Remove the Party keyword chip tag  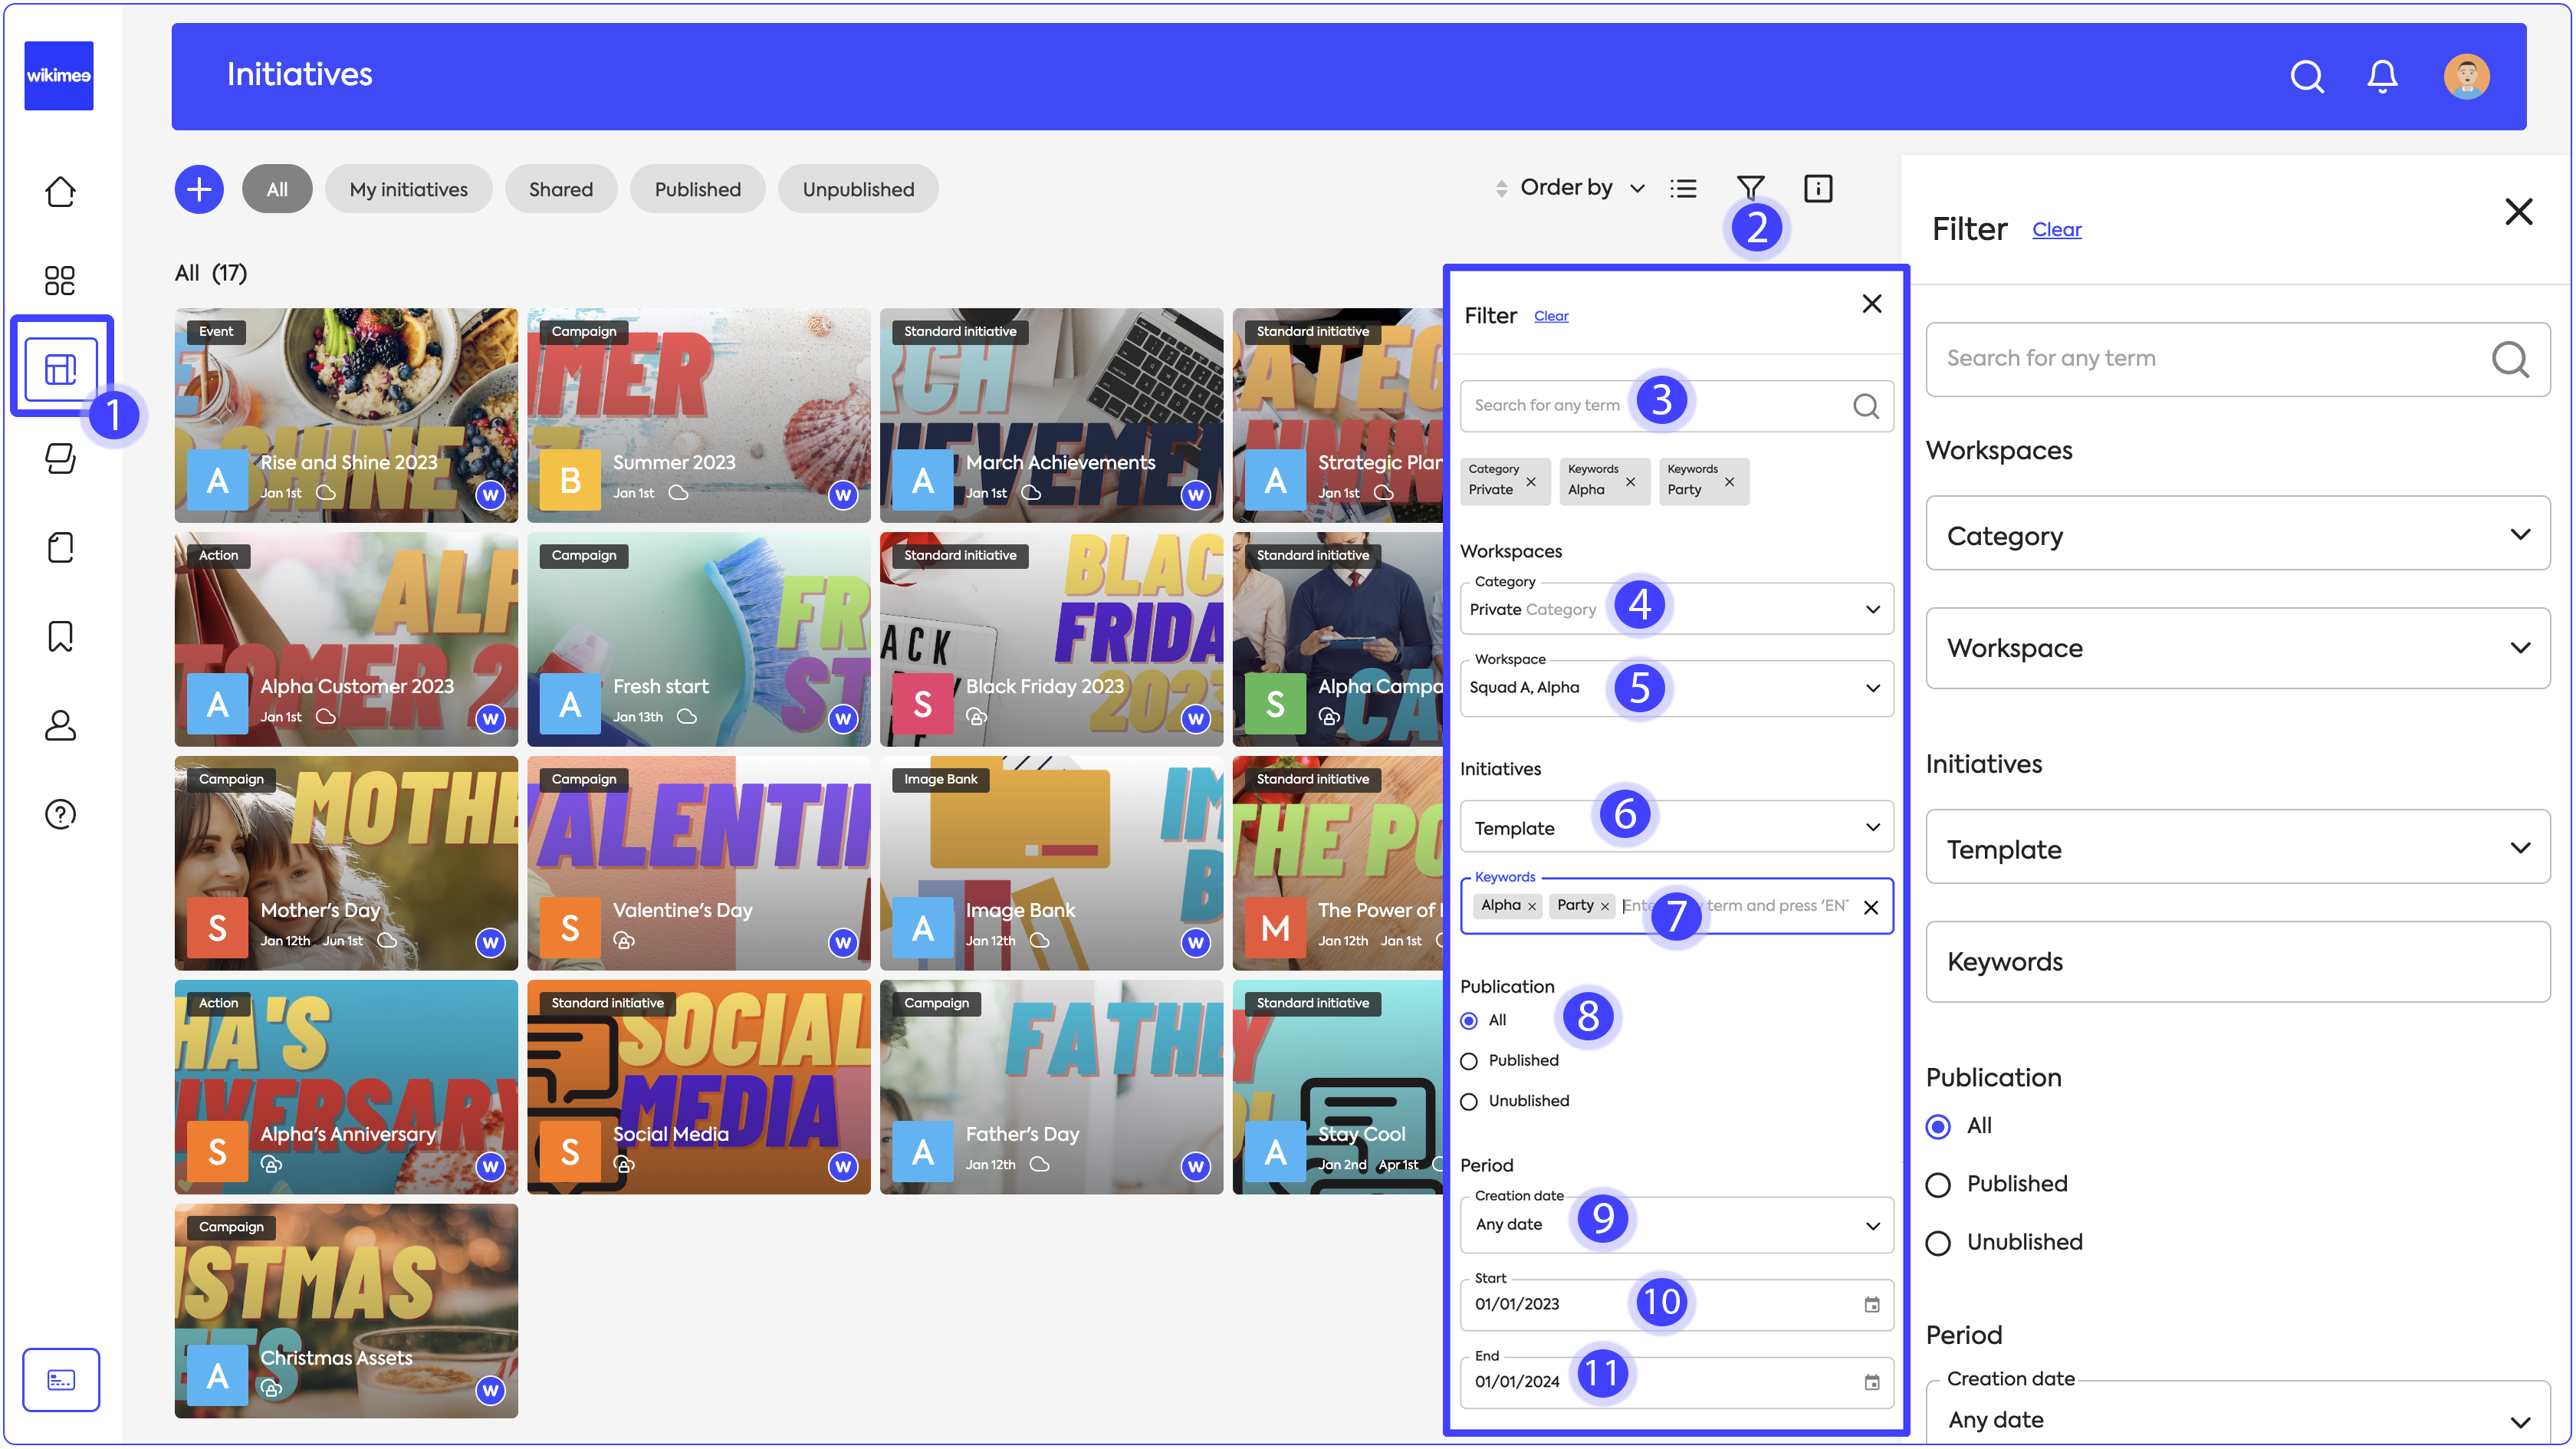tap(1729, 482)
